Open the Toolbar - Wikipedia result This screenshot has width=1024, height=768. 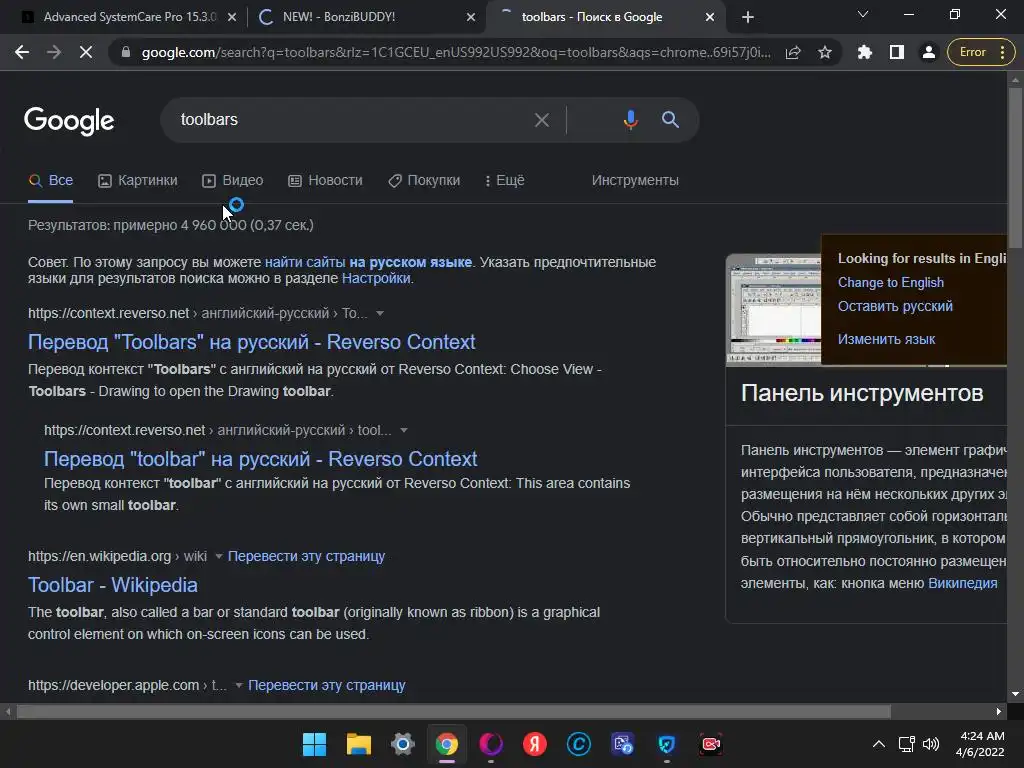pos(112,585)
